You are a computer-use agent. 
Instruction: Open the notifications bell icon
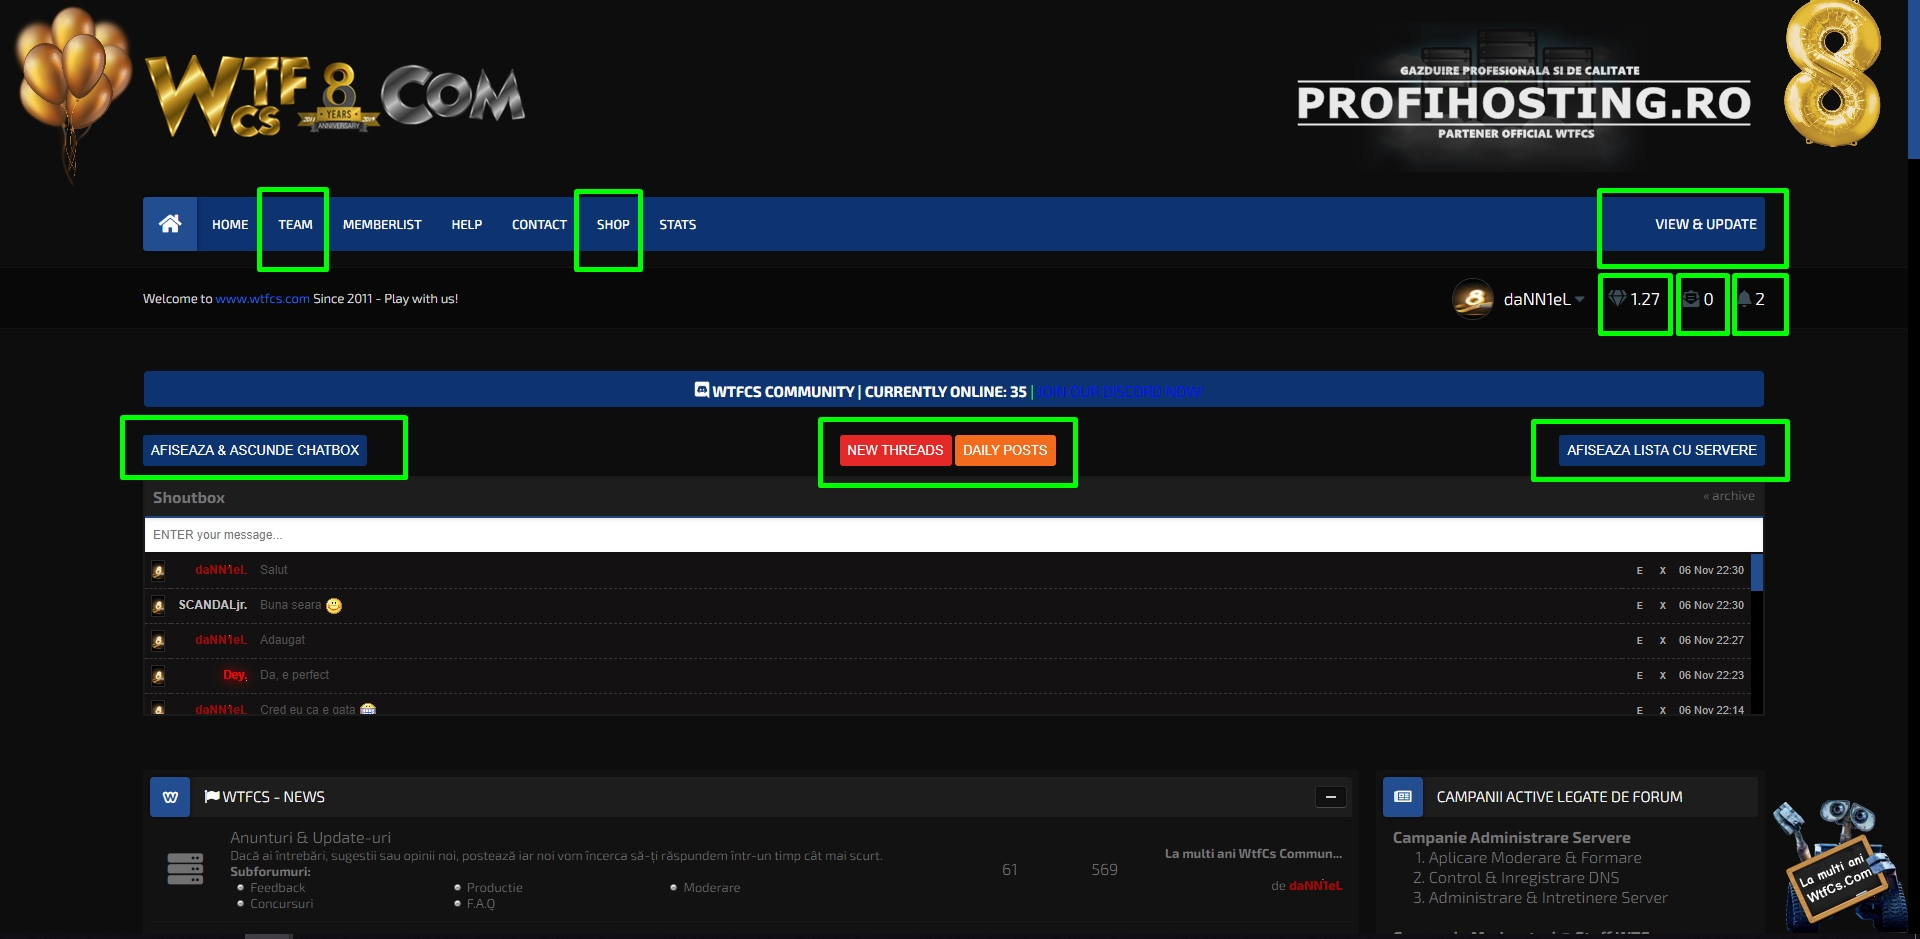(1744, 299)
